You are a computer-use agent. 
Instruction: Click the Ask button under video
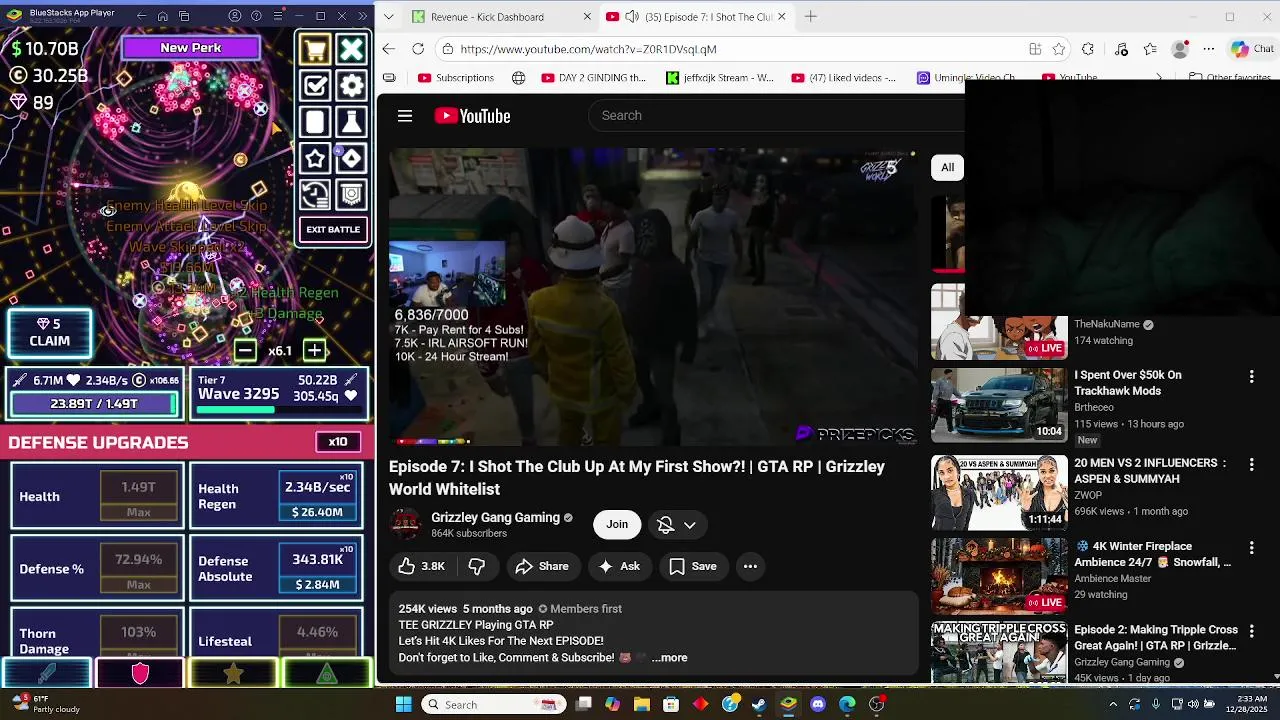(619, 566)
